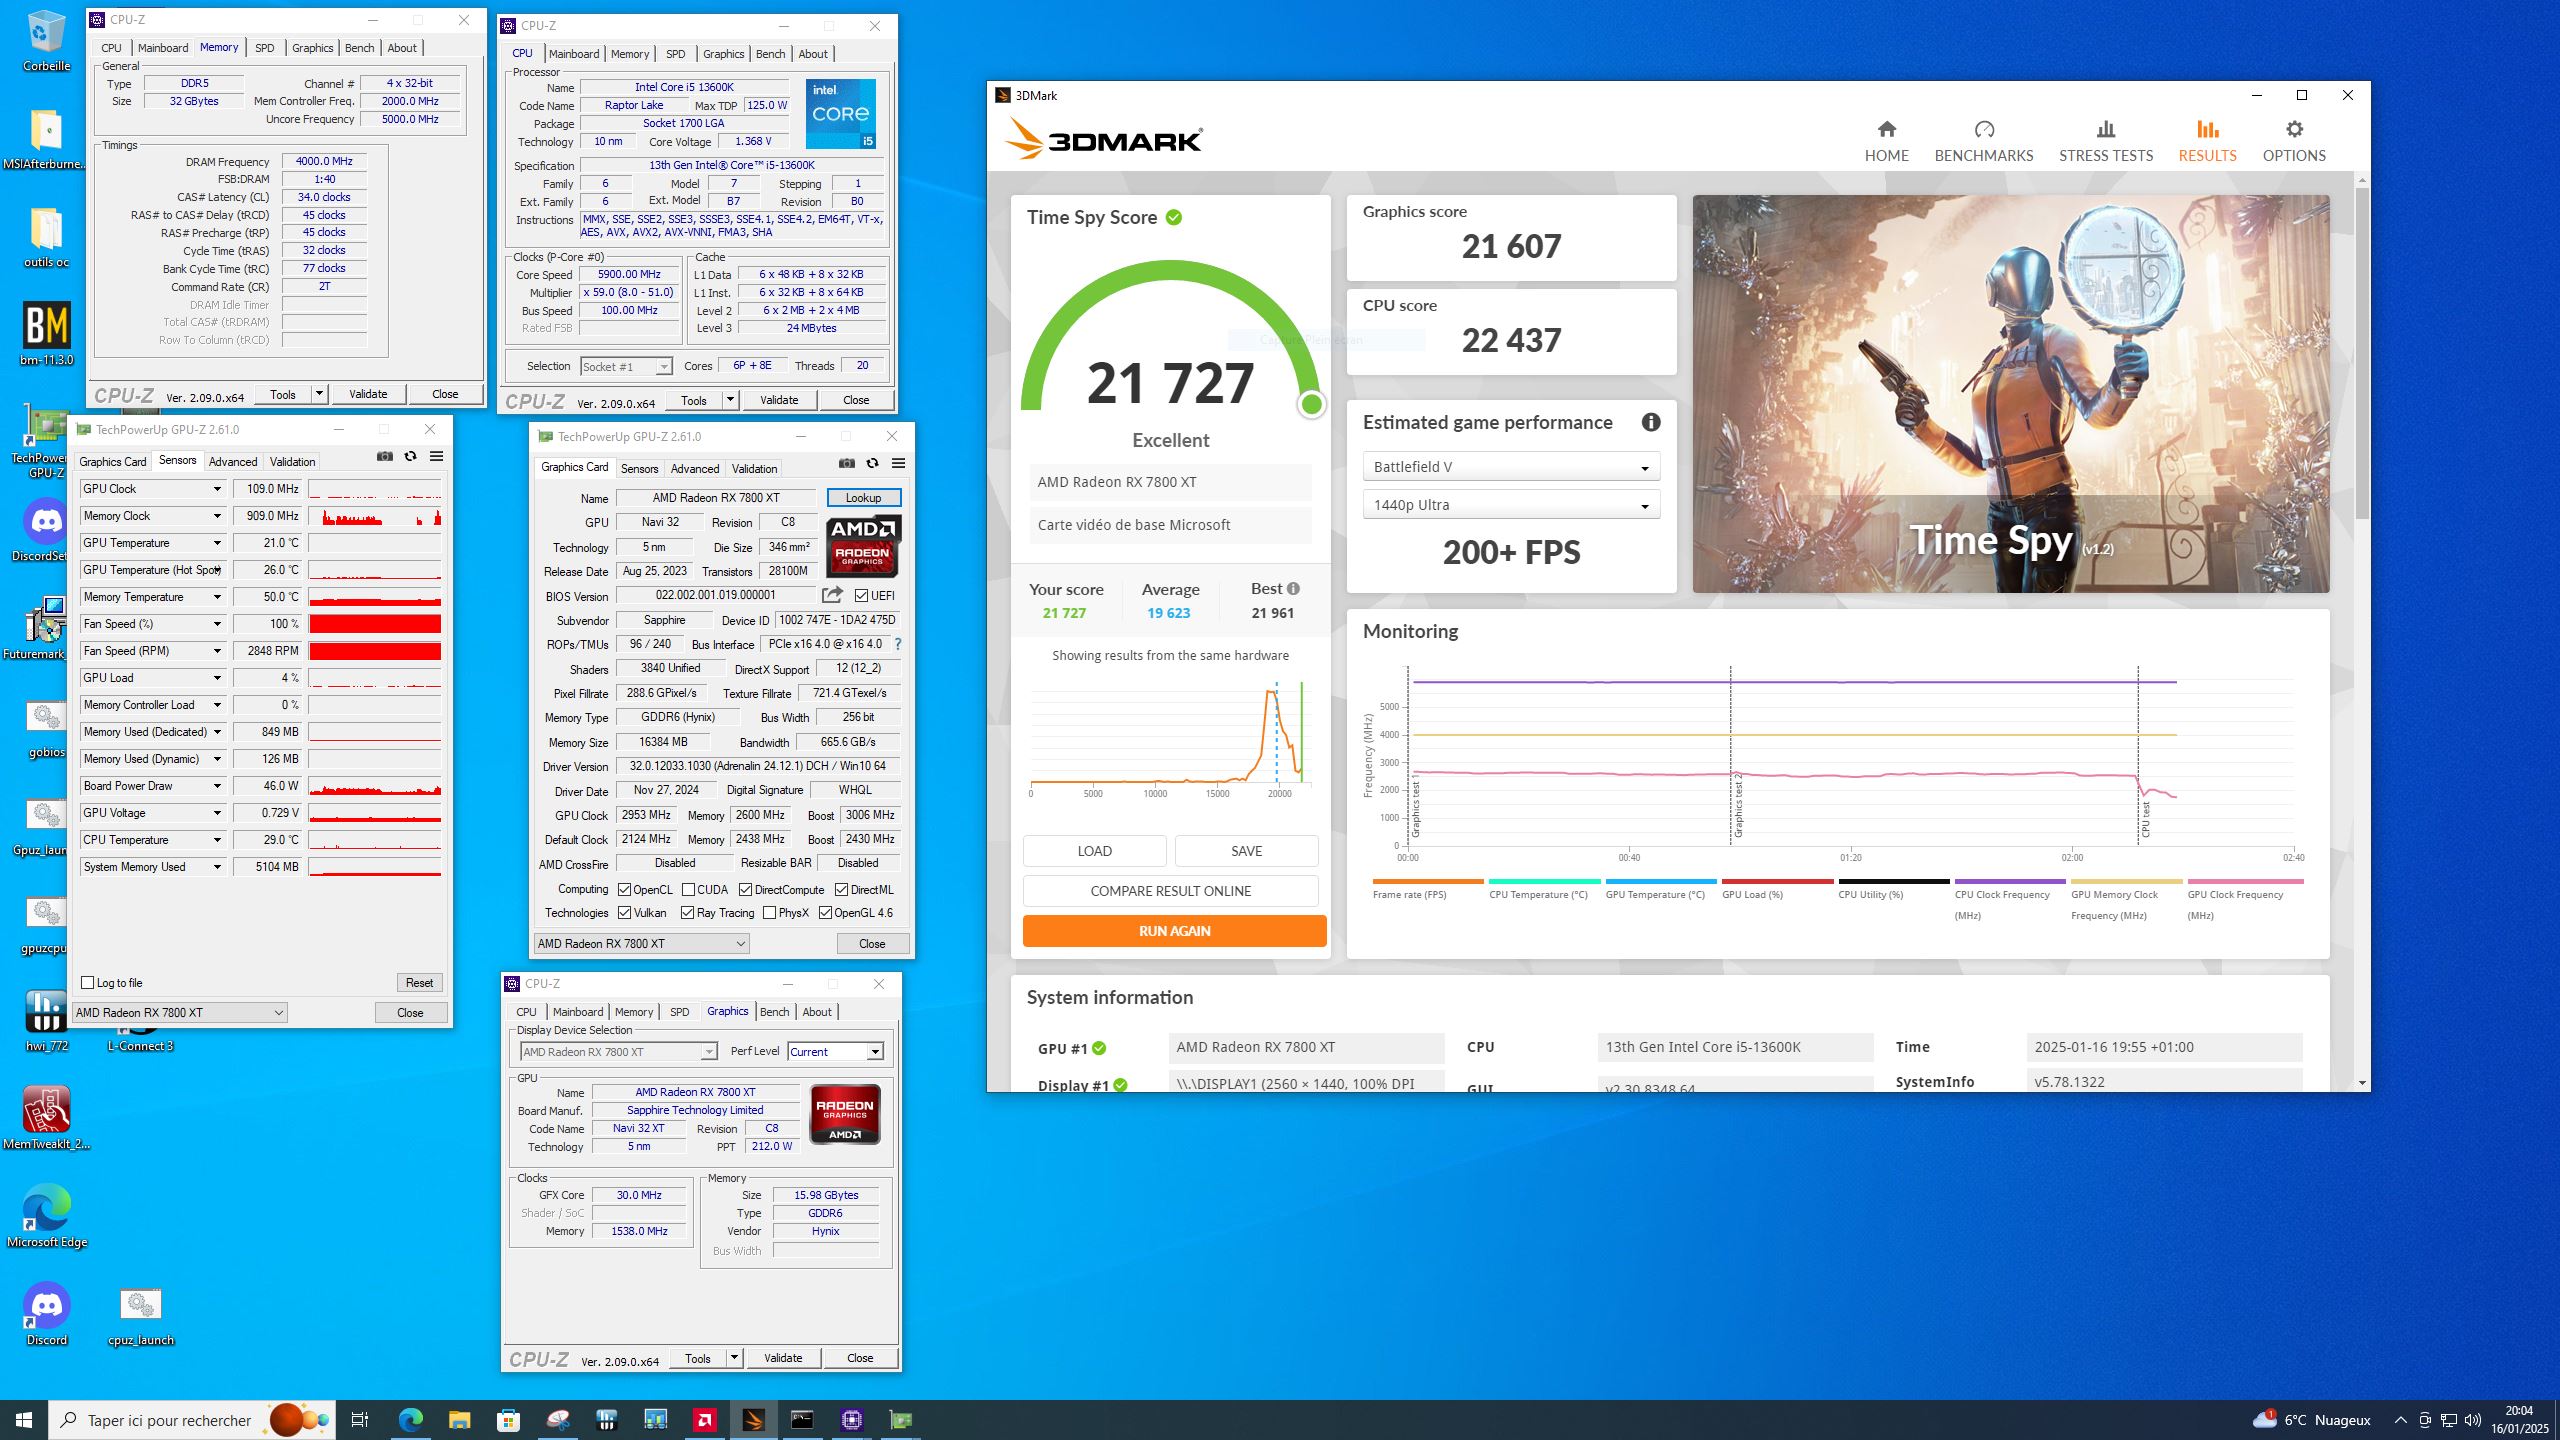Click COMPARE RESULT ONLINE button

(1170, 890)
